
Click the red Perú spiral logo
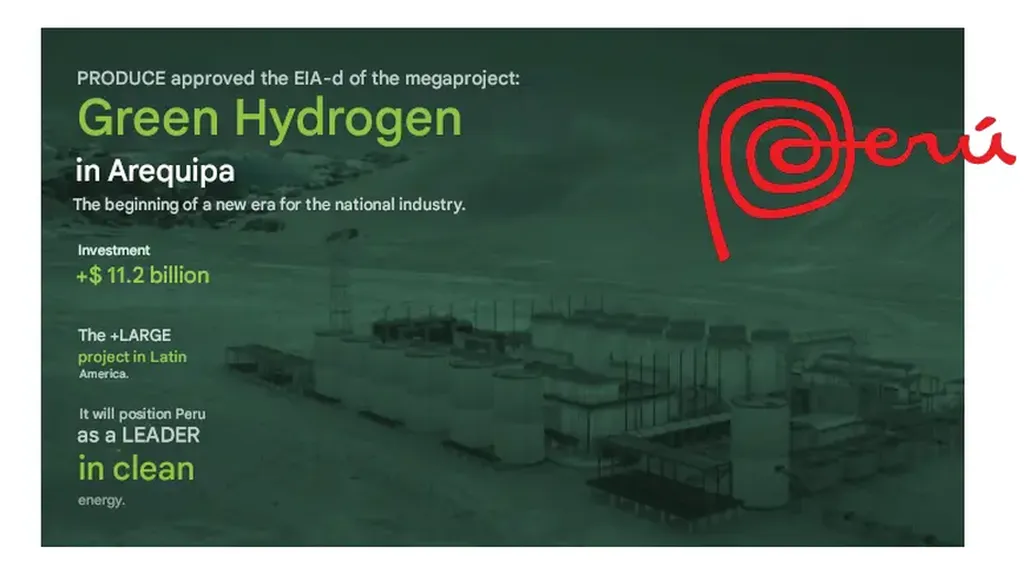click(x=856, y=166)
